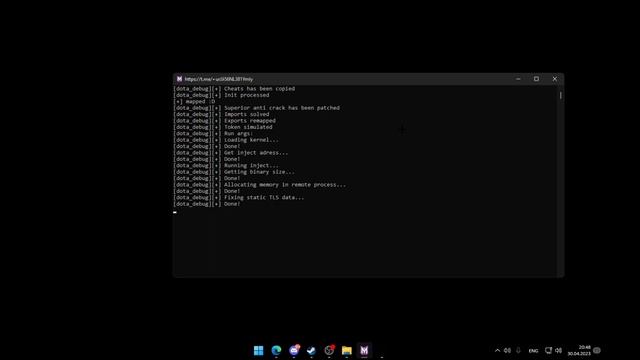Maximize the console window
The height and width of the screenshot is (360, 640).
click(536, 79)
